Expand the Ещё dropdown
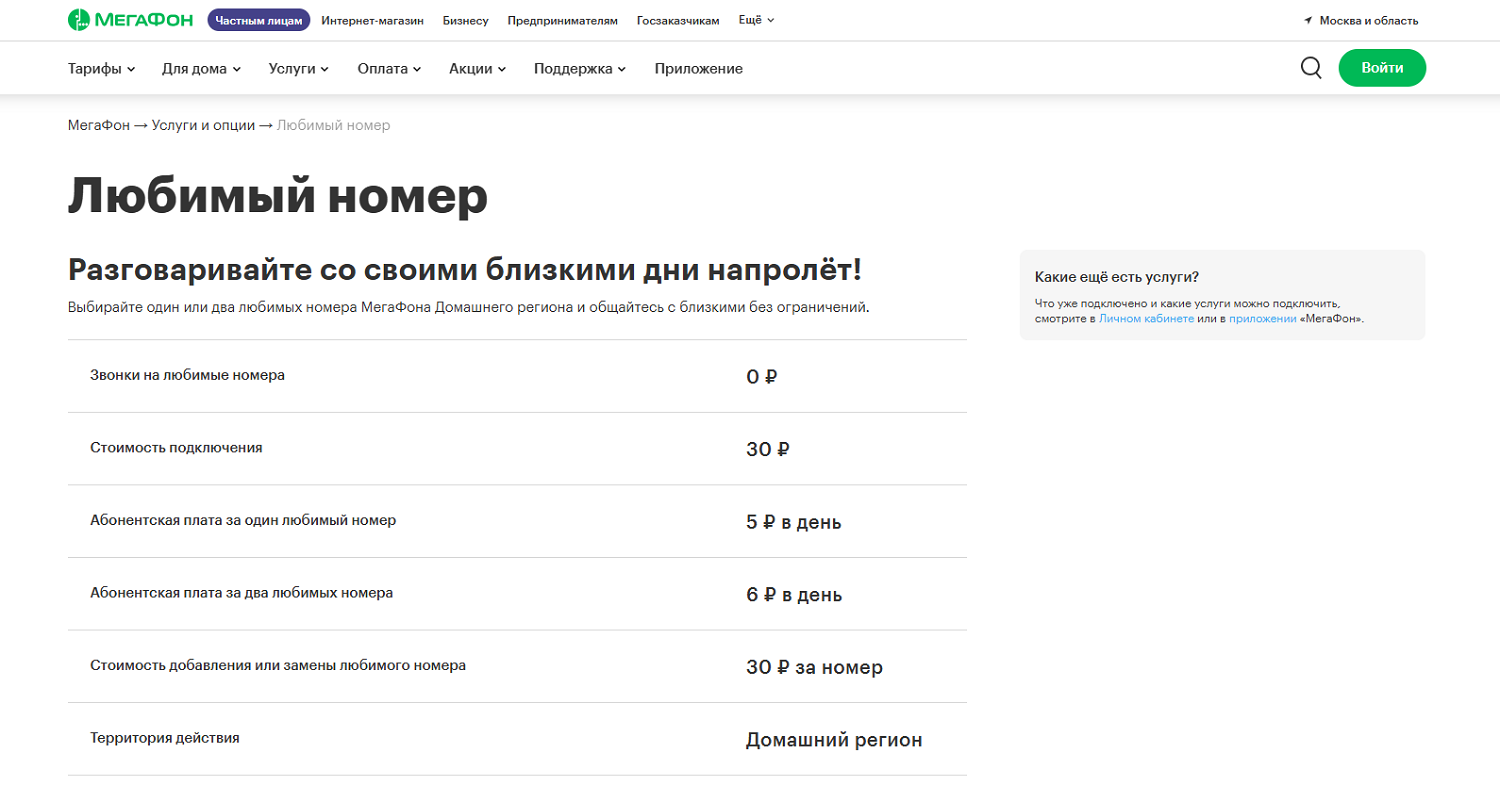 (x=756, y=20)
